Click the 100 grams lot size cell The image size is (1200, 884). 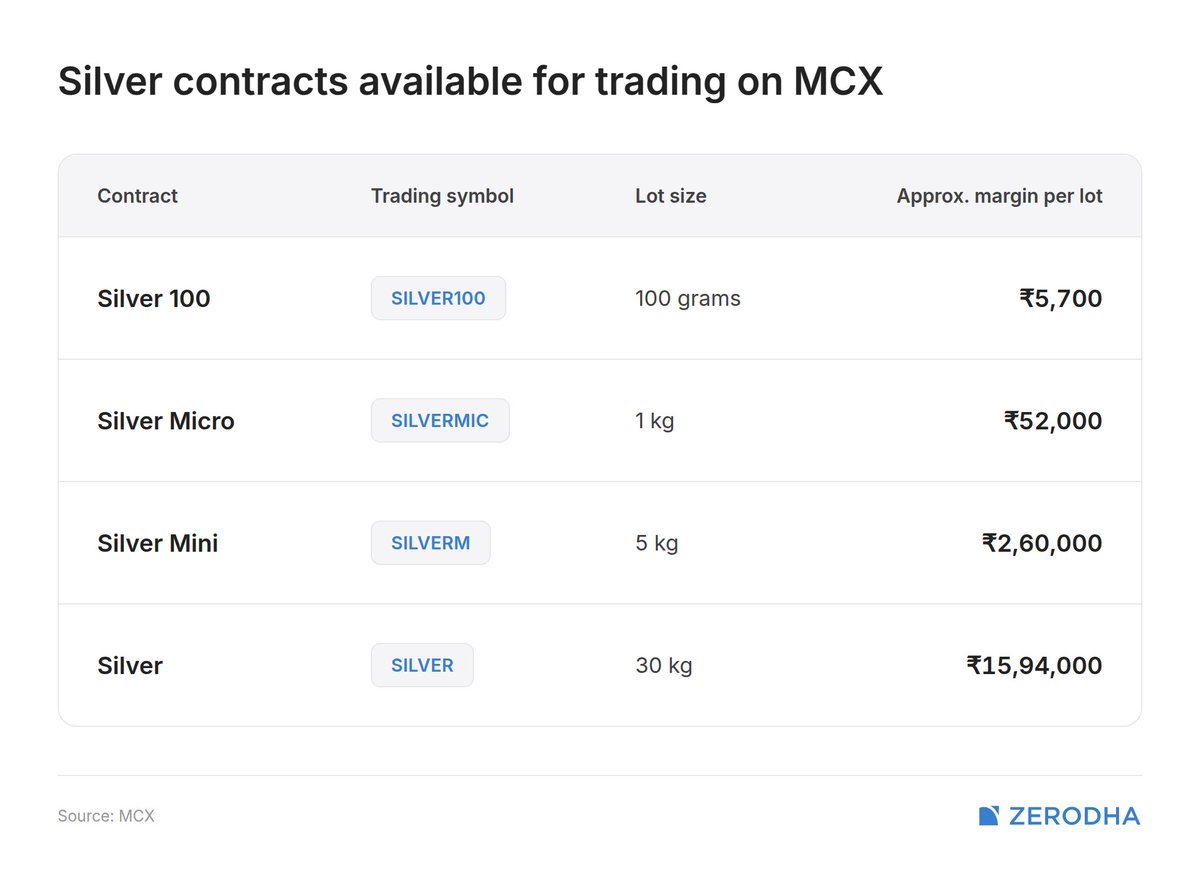[x=688, y=298]
